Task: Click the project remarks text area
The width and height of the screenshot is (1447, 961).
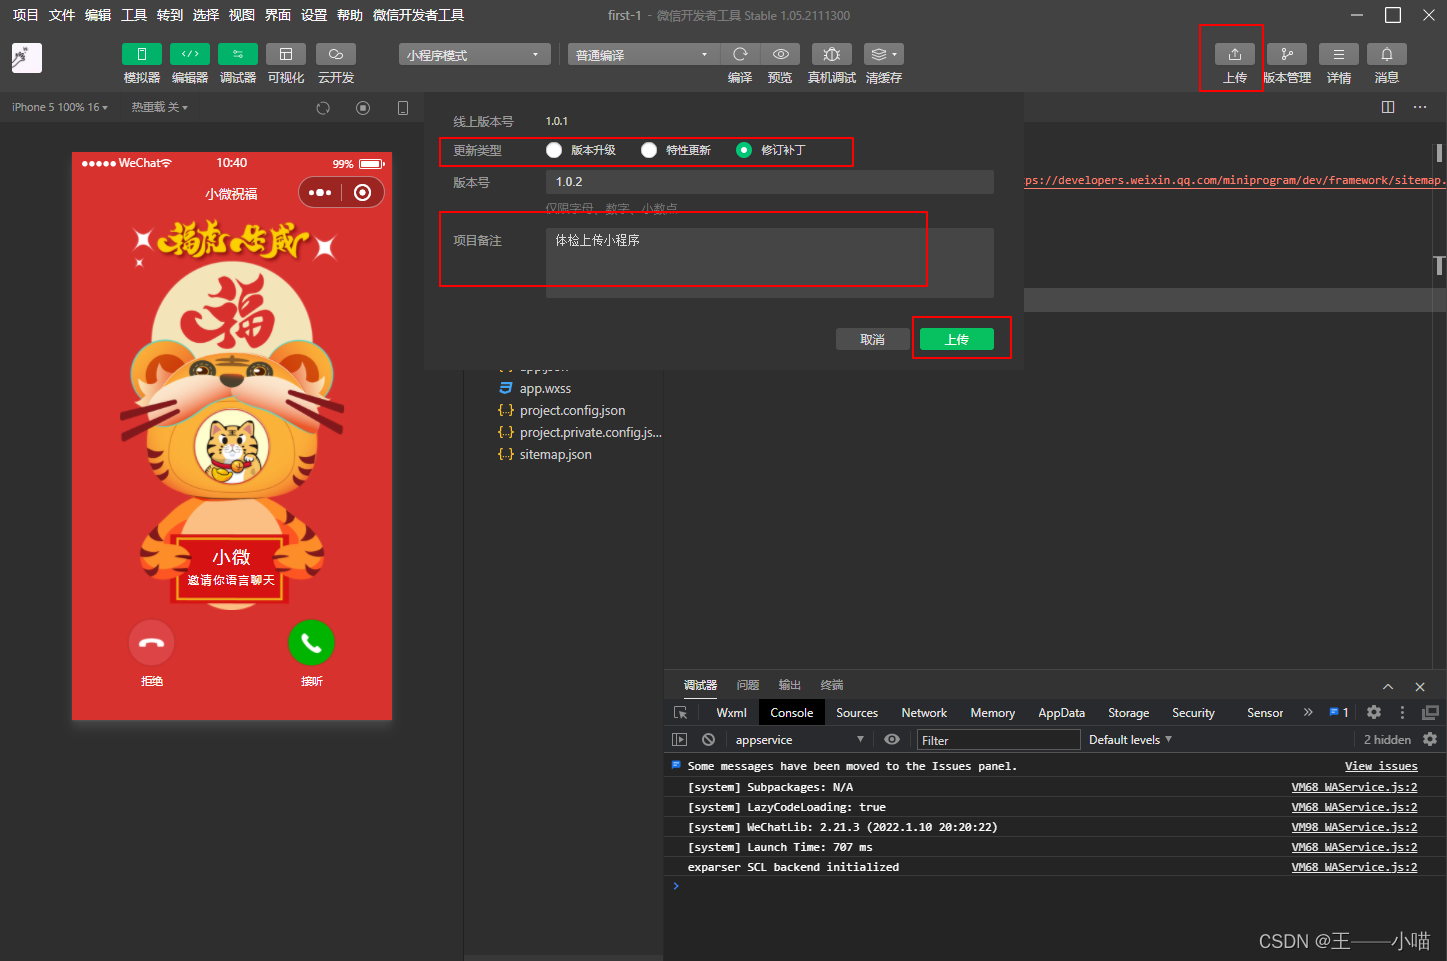Action: pyautogui.click(x=770, y=262)
